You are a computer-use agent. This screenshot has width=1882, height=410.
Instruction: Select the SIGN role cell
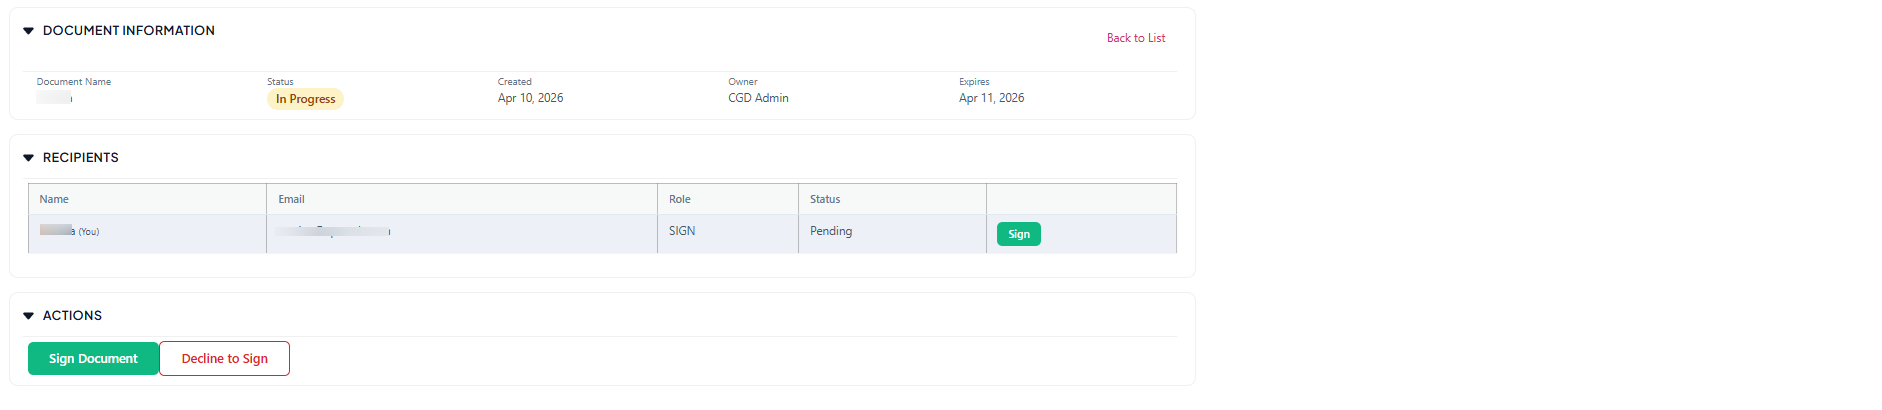(682, 231)
